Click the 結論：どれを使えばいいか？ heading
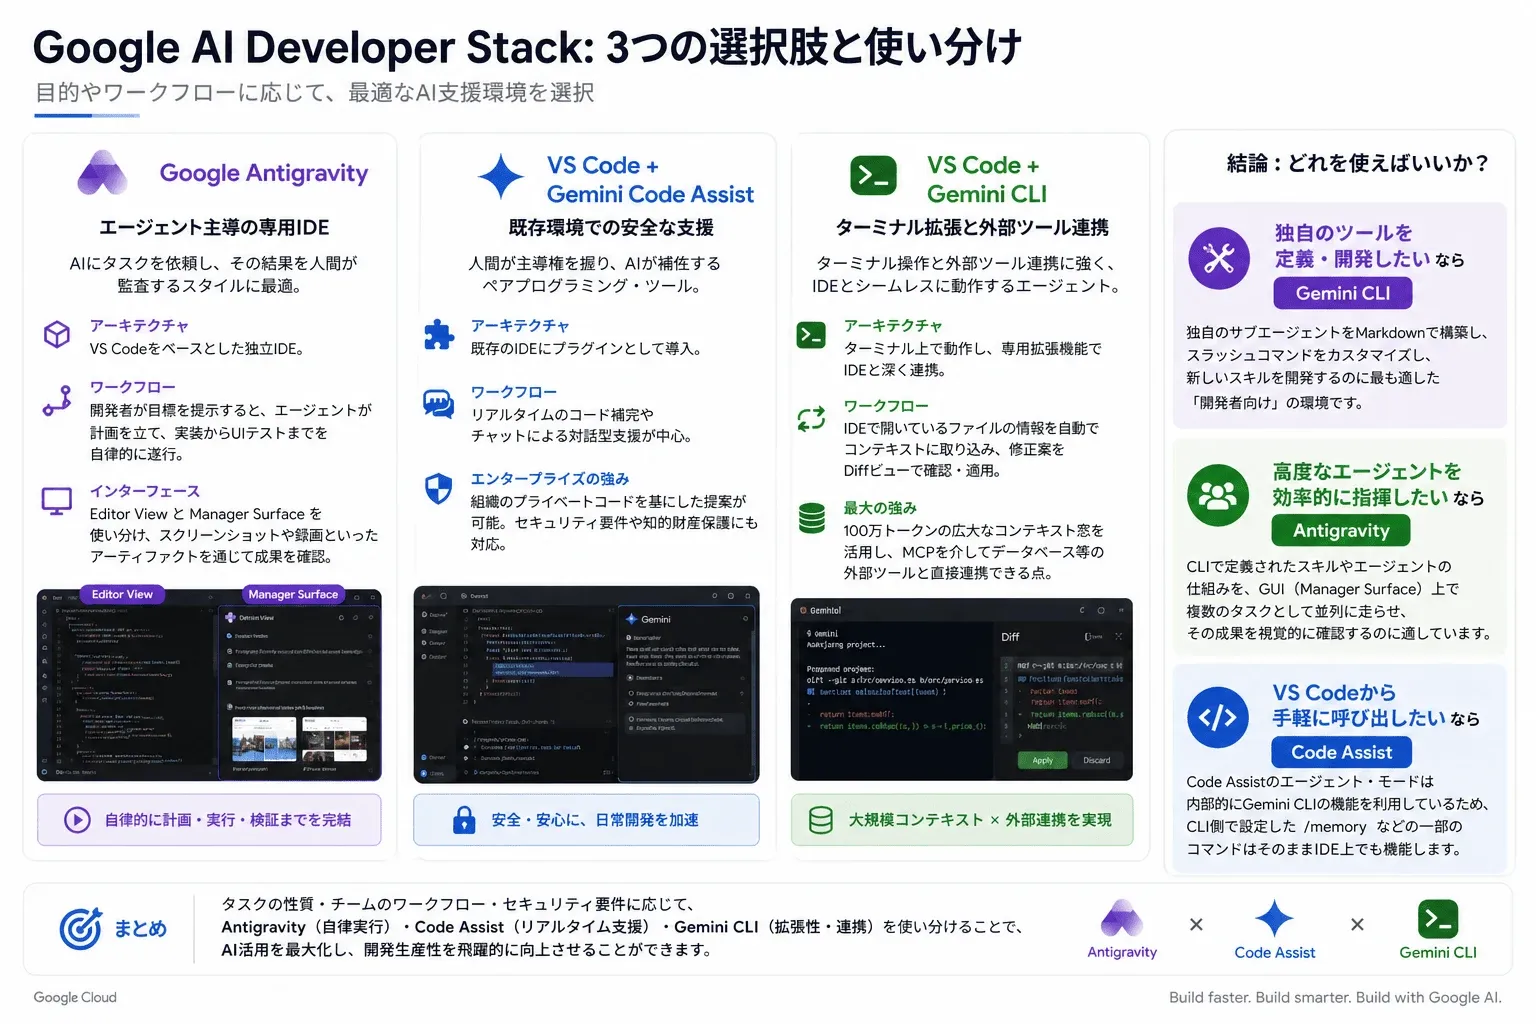 coord(1358,163)
